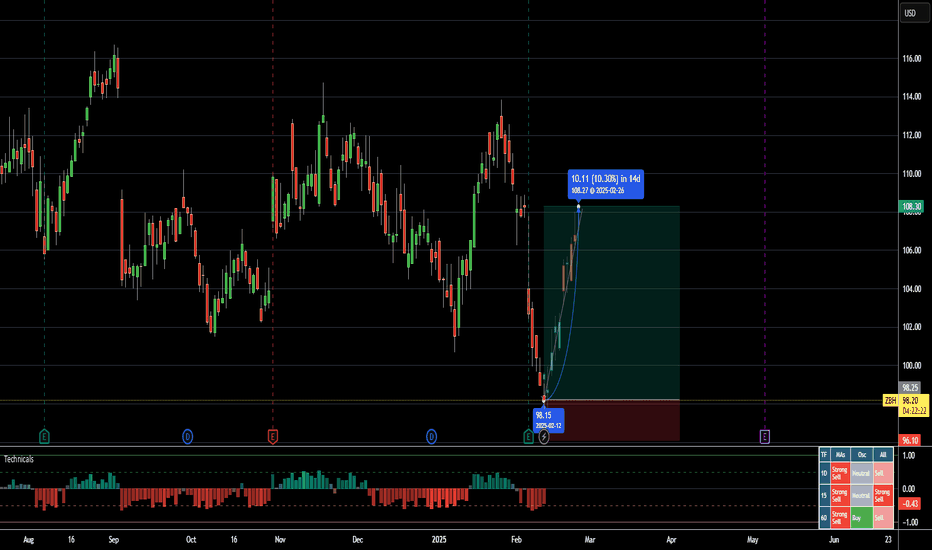932x550 pixels.
Task: Click the Sep label on the time axis
Action: pyautogui.click(x=114, y=540)
